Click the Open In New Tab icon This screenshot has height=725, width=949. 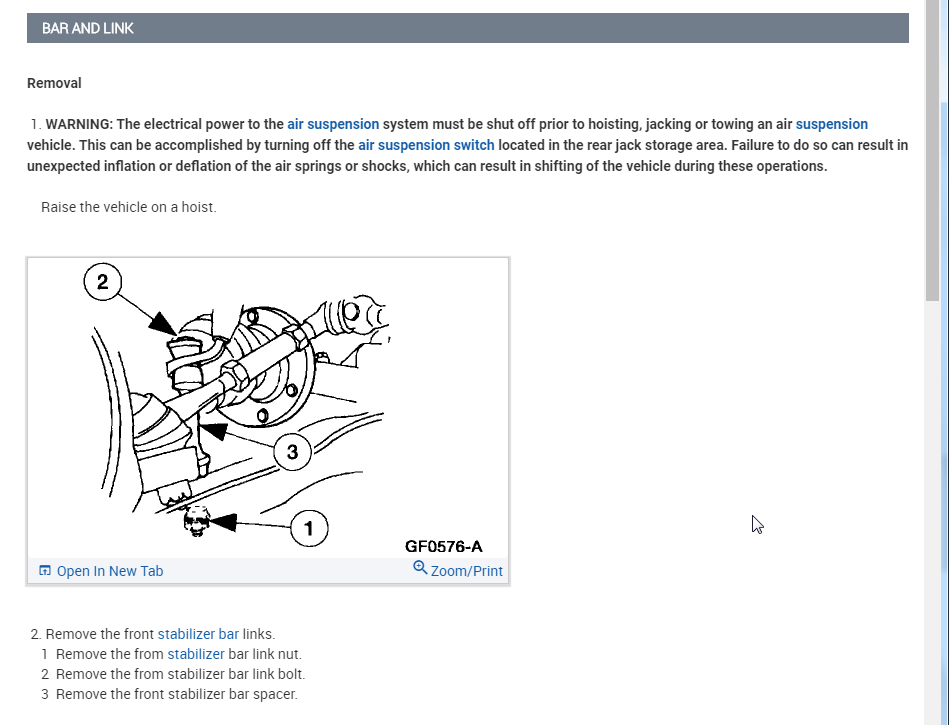(x=45, y=570)
